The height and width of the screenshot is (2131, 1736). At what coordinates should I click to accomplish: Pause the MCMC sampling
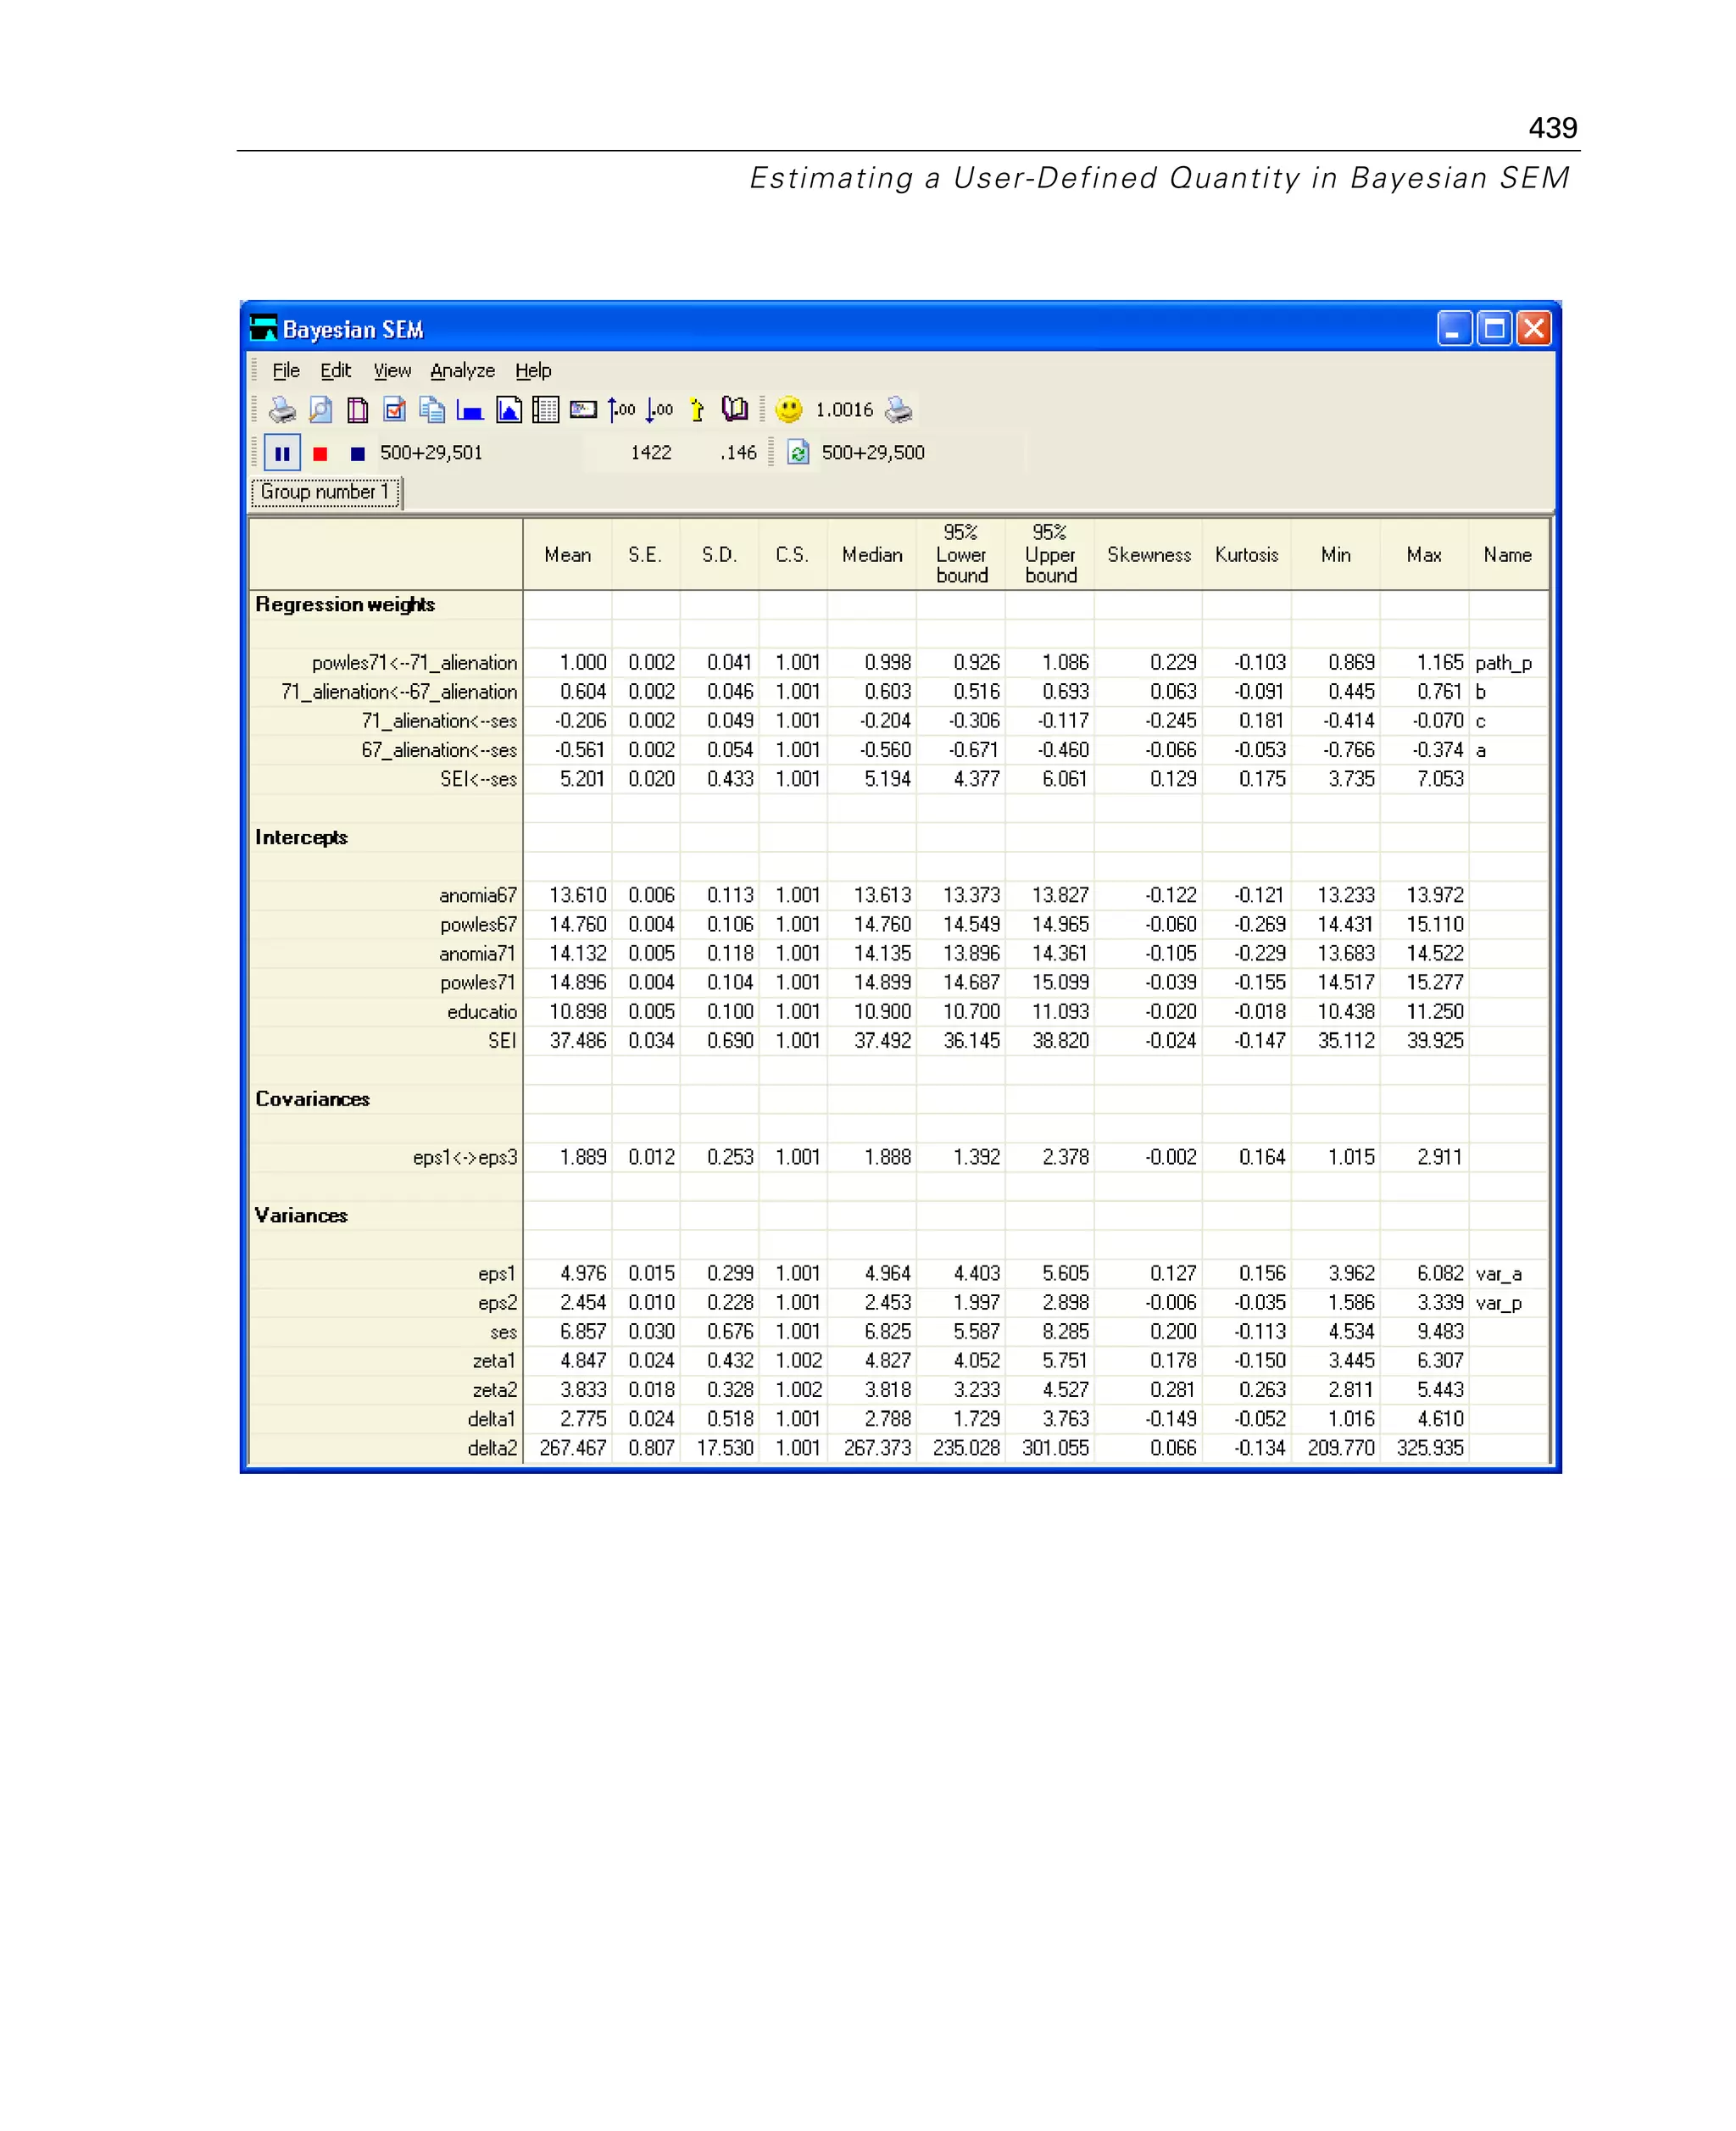[x=282, y=453]
